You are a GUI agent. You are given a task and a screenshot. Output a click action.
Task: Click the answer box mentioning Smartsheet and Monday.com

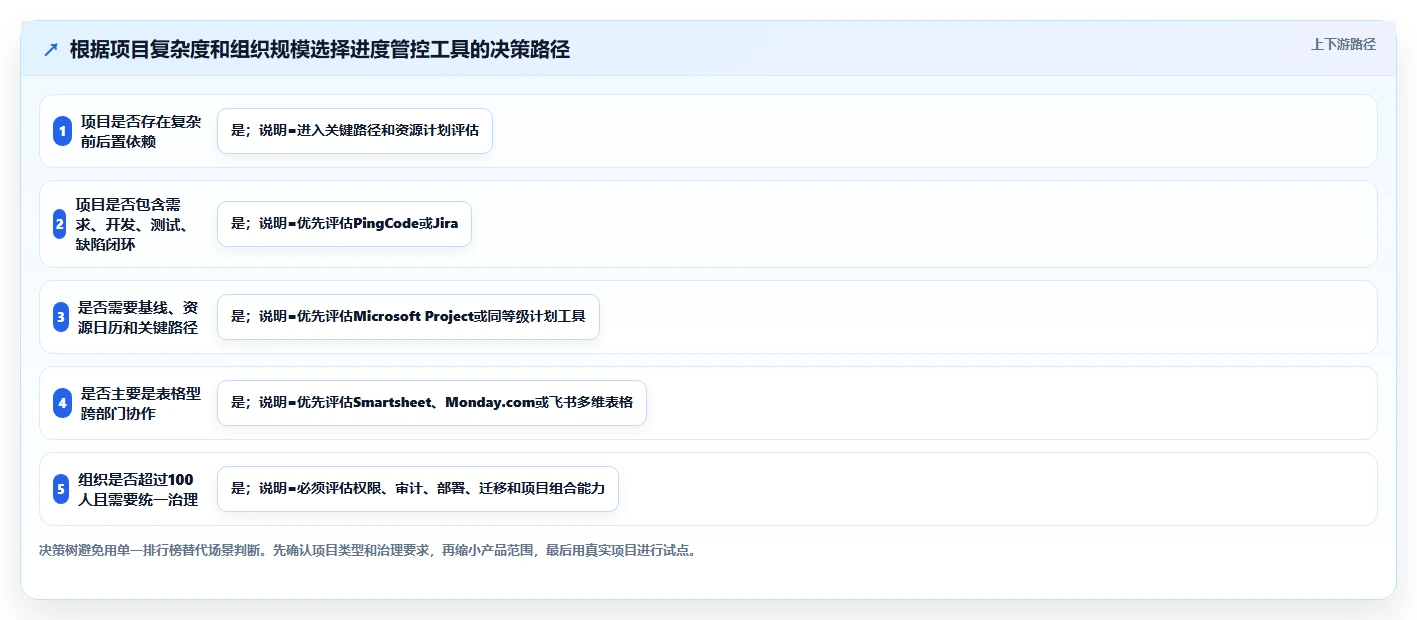(432, 403)
